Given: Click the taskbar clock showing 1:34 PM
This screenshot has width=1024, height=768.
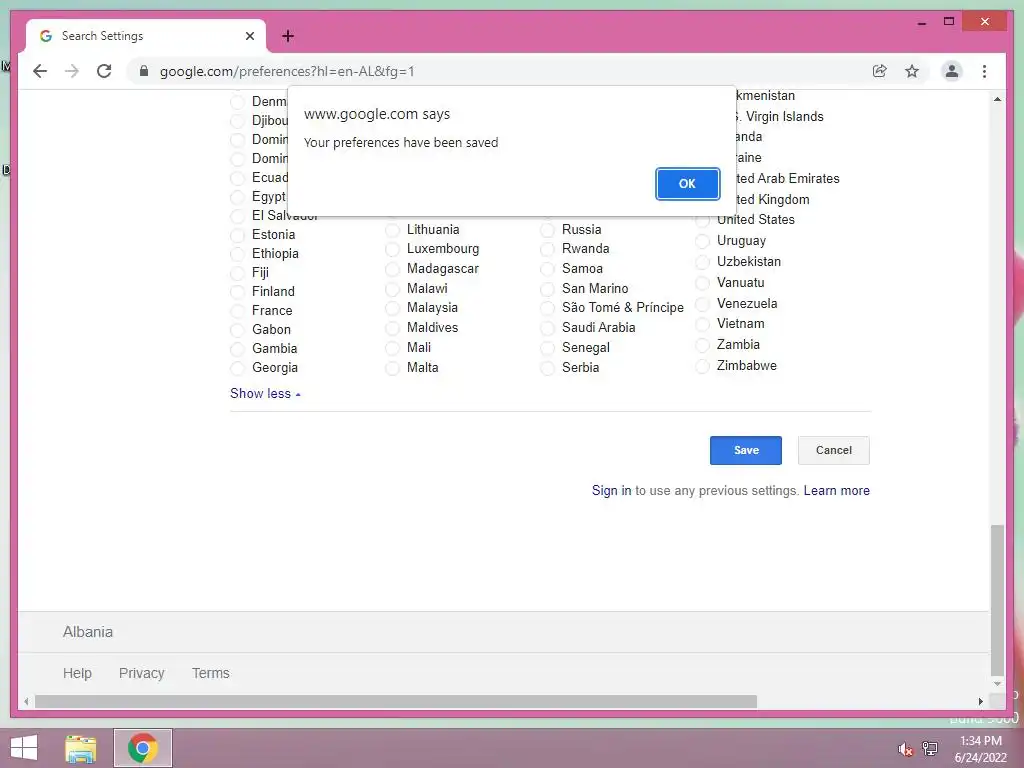Looking at the screenshot, I should tap(980, 749).
